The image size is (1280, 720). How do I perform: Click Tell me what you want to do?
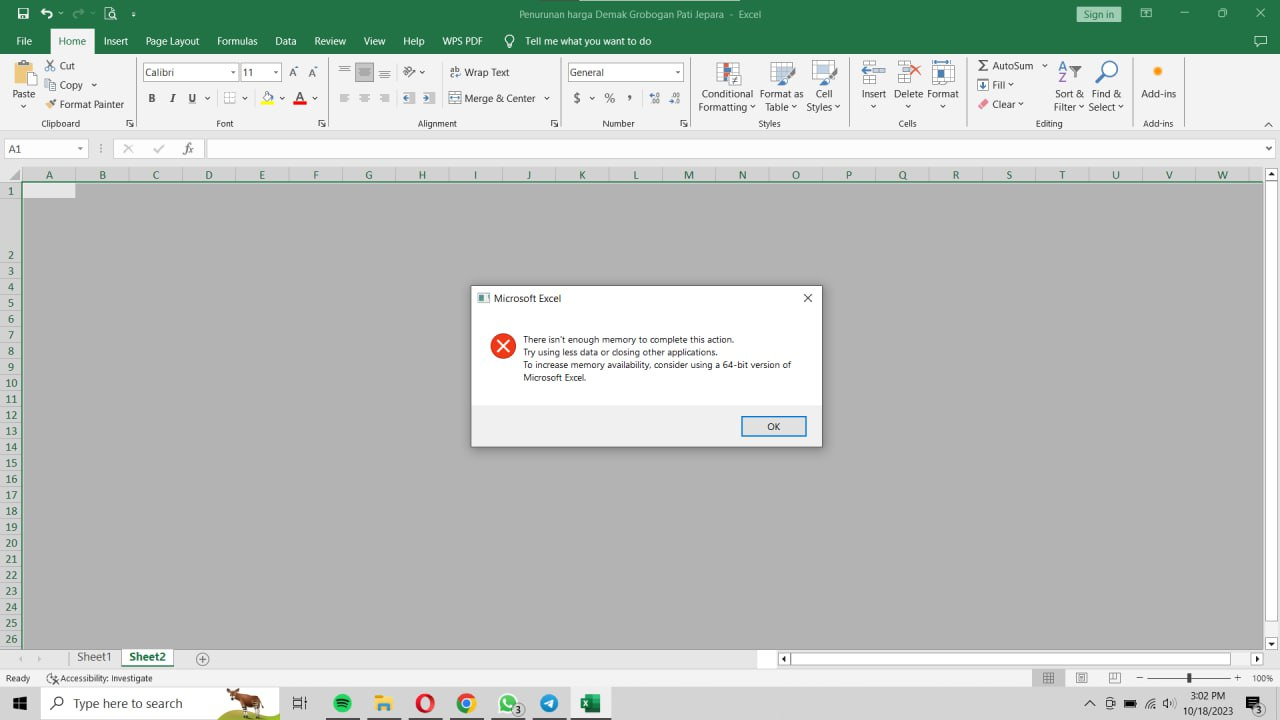[x=588, y=41]
